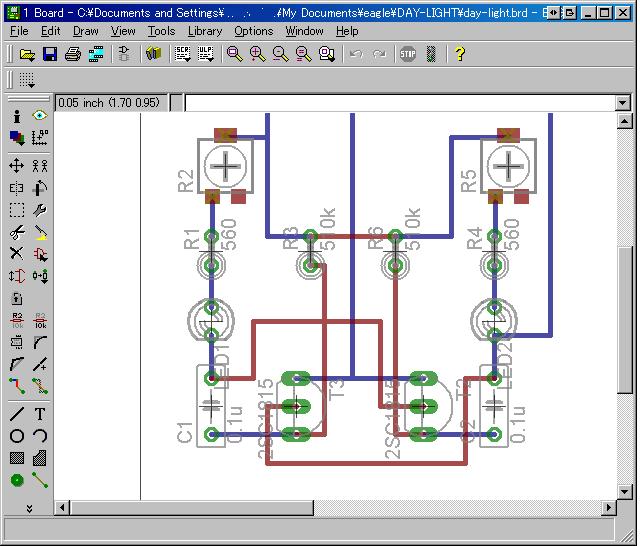
Task: Select the Rotate tool
Action: [40, 188]
